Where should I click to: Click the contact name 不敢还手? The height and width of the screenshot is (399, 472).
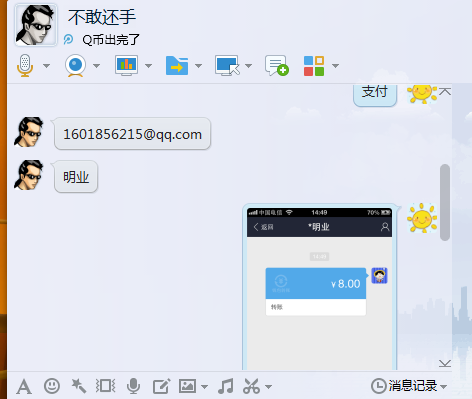(102, 17)
